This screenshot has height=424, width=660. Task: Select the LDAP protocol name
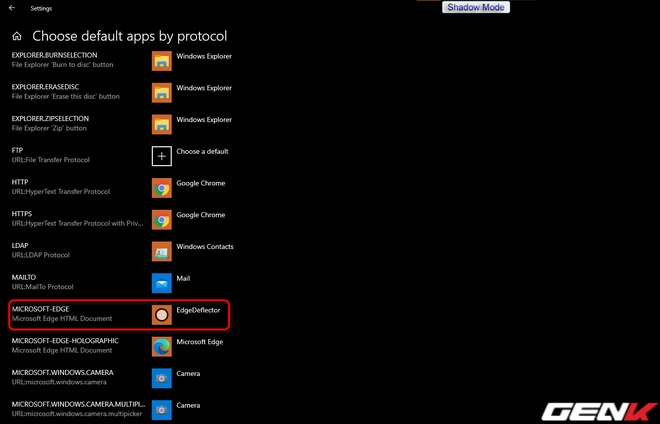tap(20, 245)
